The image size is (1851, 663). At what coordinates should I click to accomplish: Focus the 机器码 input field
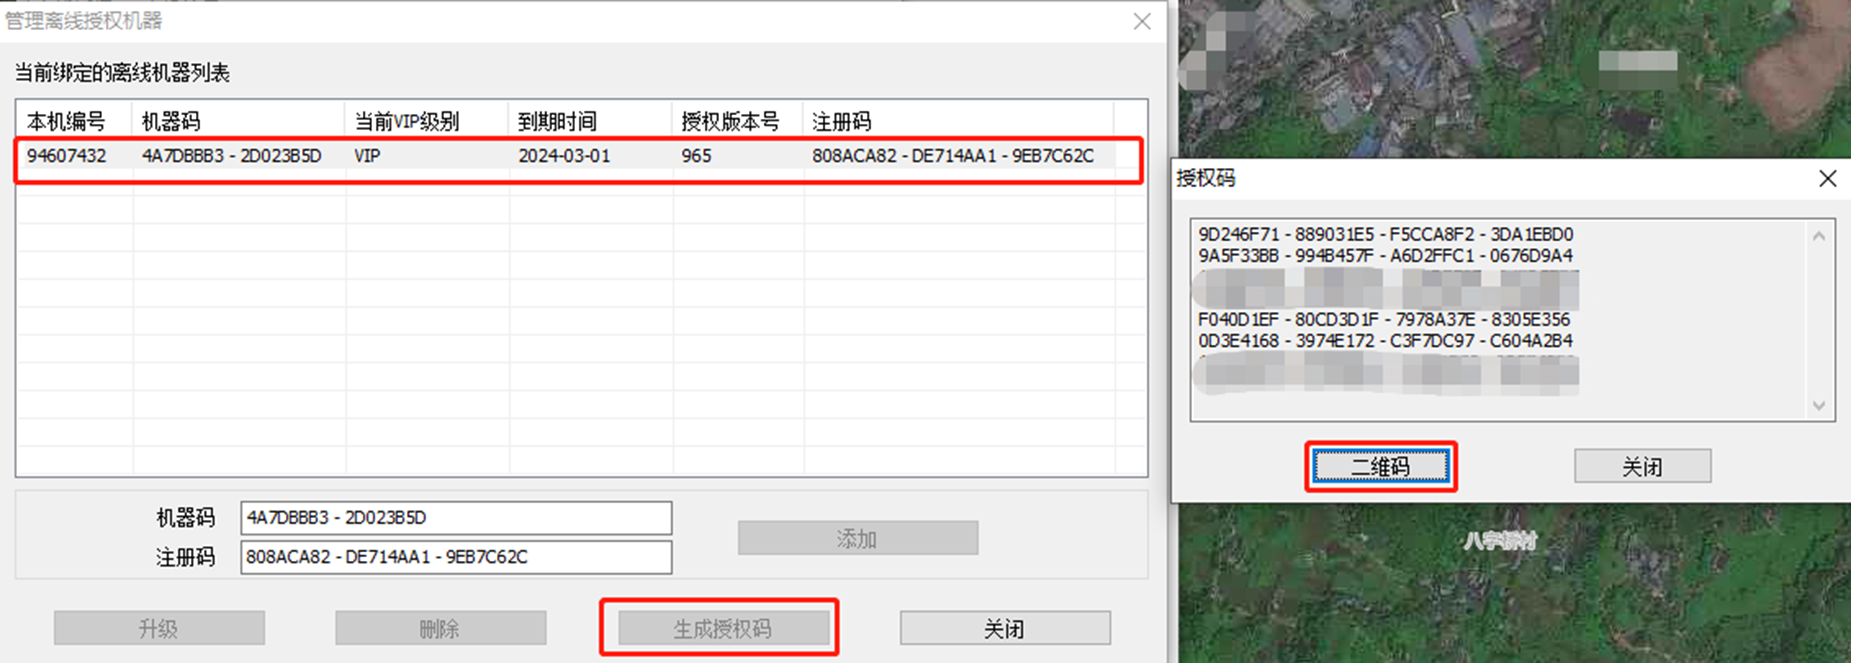pos(455,518)
